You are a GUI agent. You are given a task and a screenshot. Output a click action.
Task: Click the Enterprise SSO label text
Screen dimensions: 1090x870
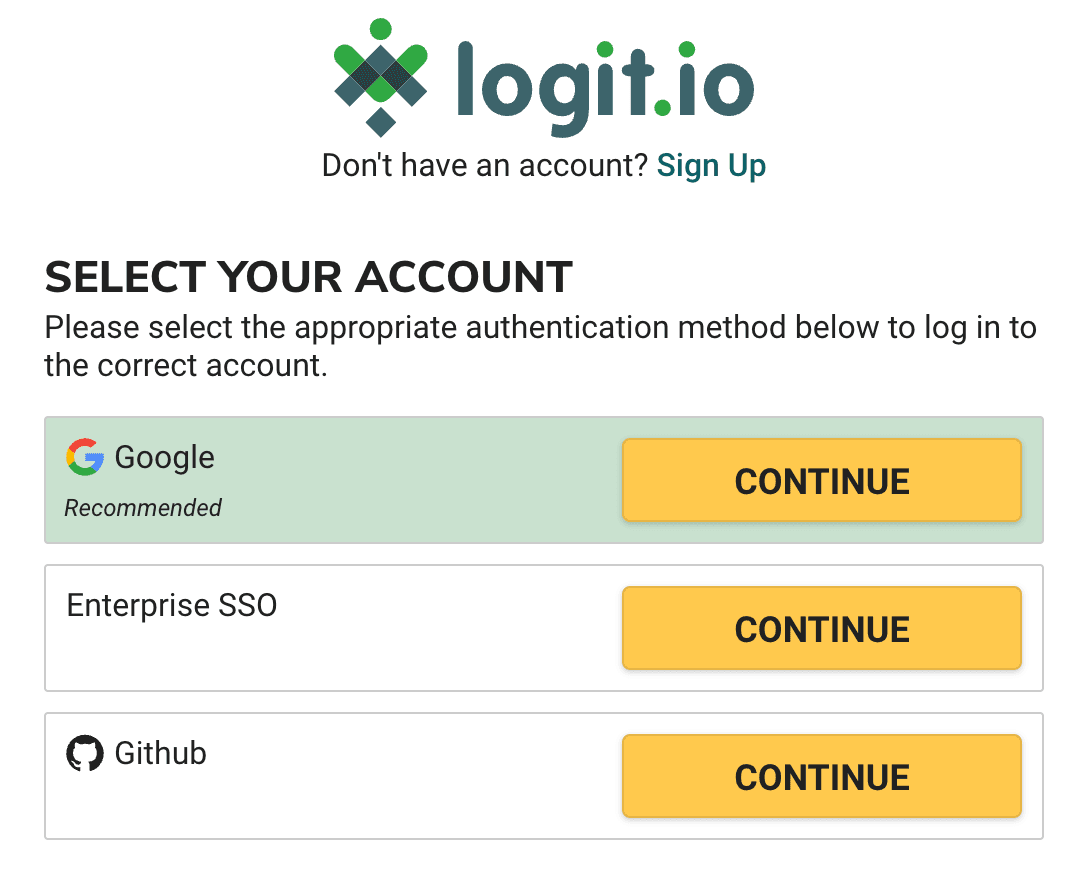[171, 605]
